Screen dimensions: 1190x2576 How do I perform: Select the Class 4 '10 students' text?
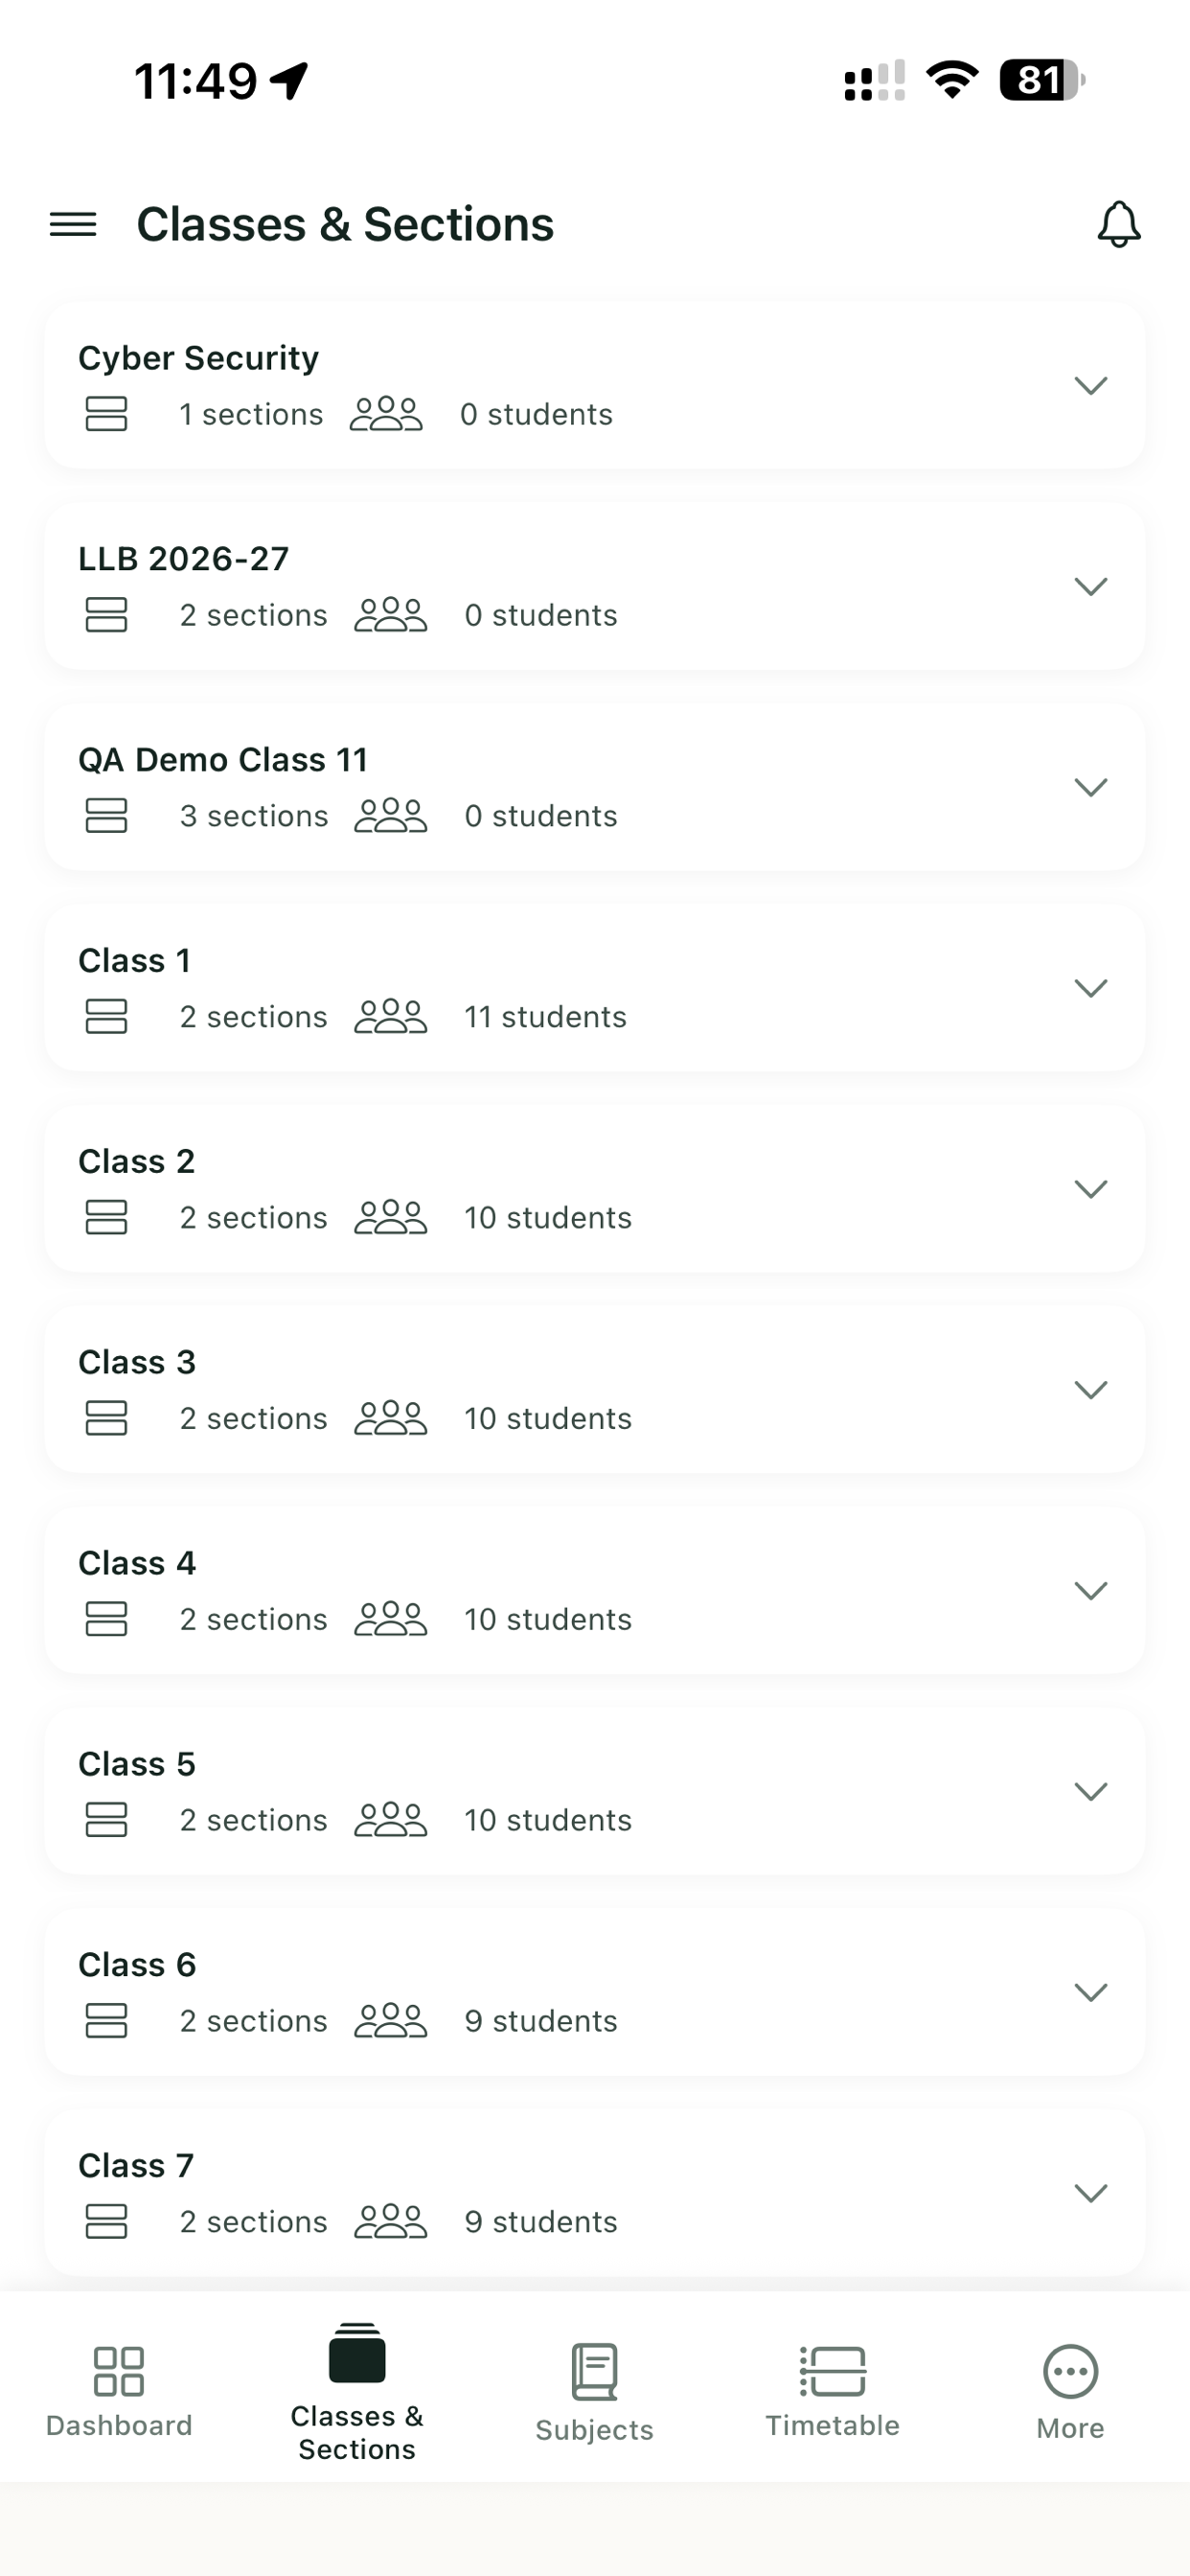[x=548, y=1619]
